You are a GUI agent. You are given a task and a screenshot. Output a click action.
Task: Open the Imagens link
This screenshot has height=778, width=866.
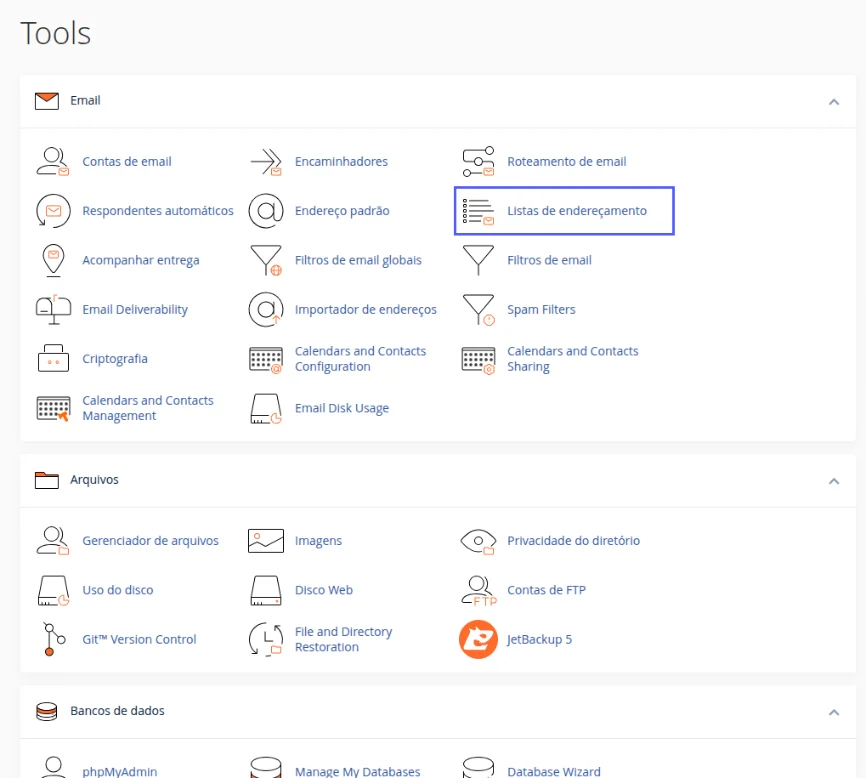318,541
